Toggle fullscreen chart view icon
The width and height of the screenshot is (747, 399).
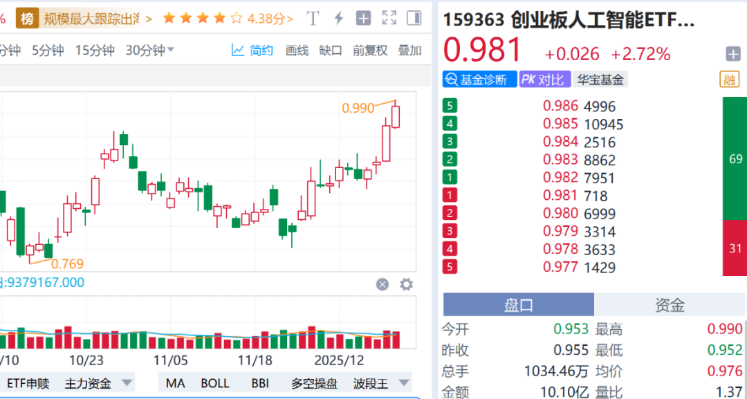pyautogui.click(x=389, y=18)
